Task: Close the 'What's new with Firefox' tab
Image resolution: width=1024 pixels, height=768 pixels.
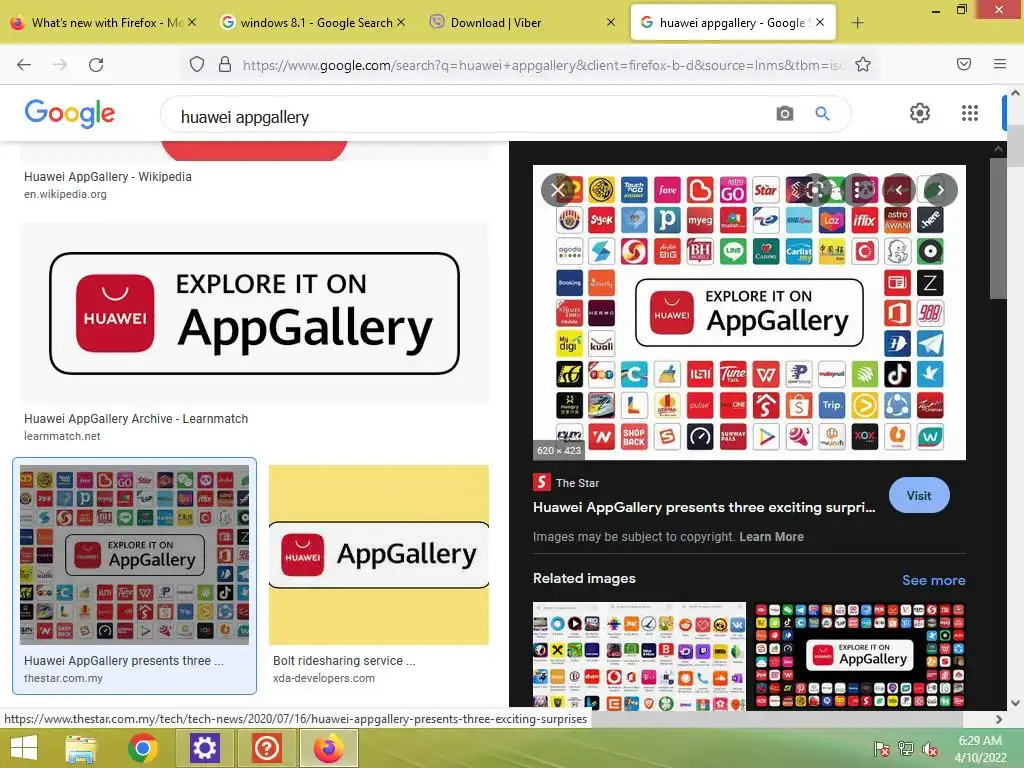Action: tap(192, 22)
